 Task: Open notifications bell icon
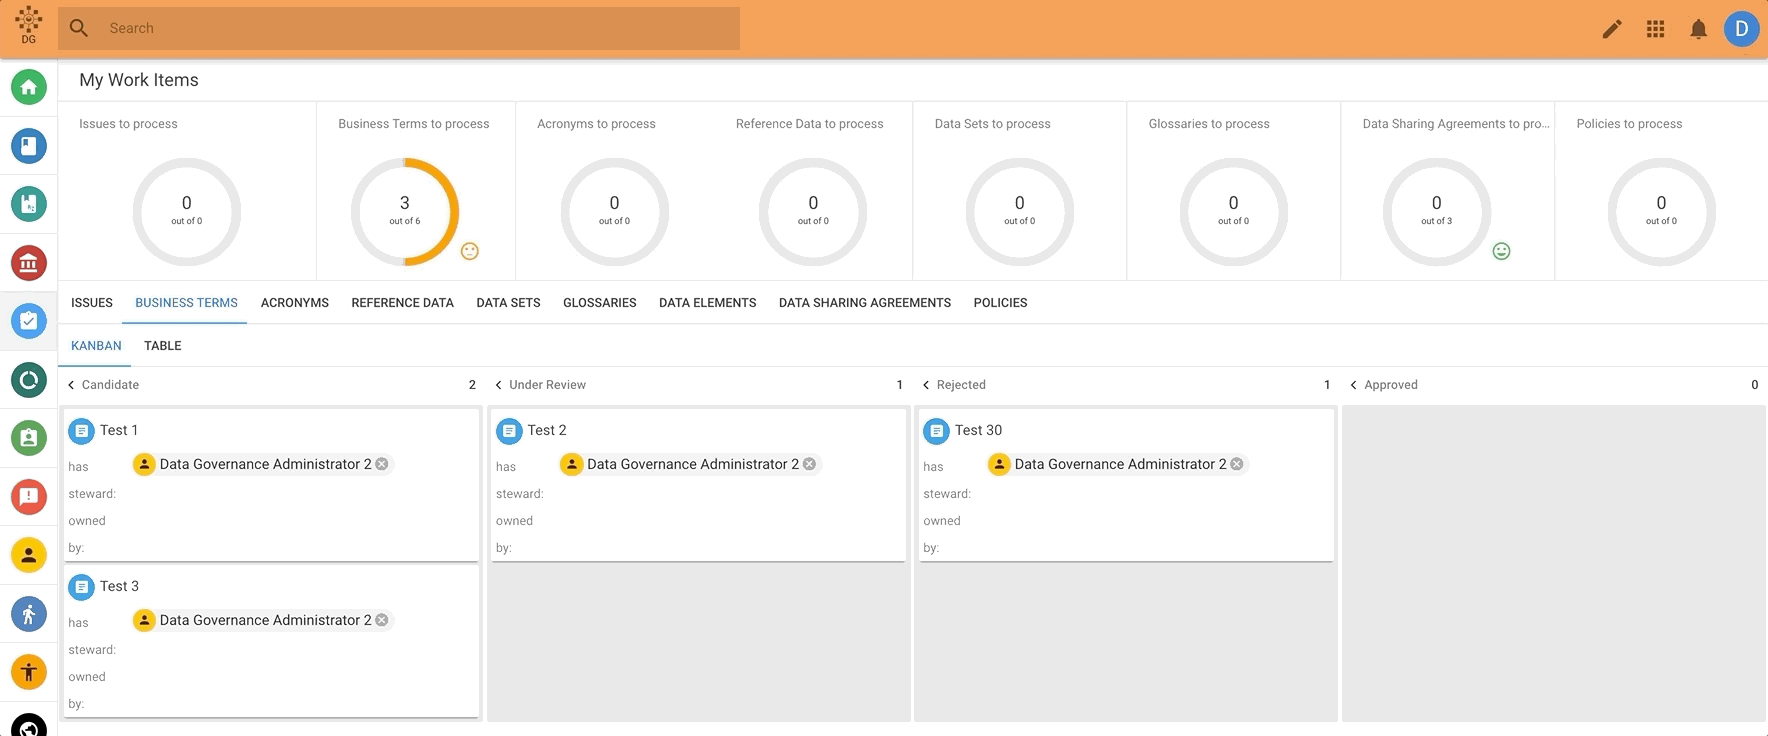pos(1698,29)
